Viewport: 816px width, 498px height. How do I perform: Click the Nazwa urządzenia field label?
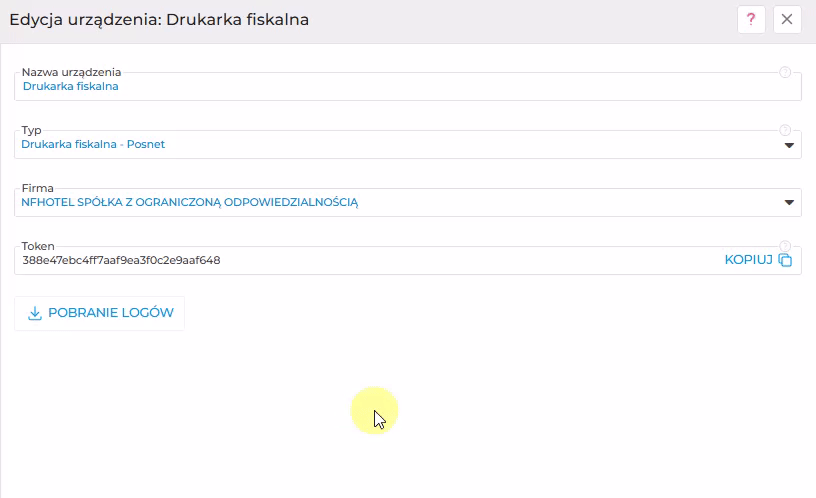[x=71, y=72]
